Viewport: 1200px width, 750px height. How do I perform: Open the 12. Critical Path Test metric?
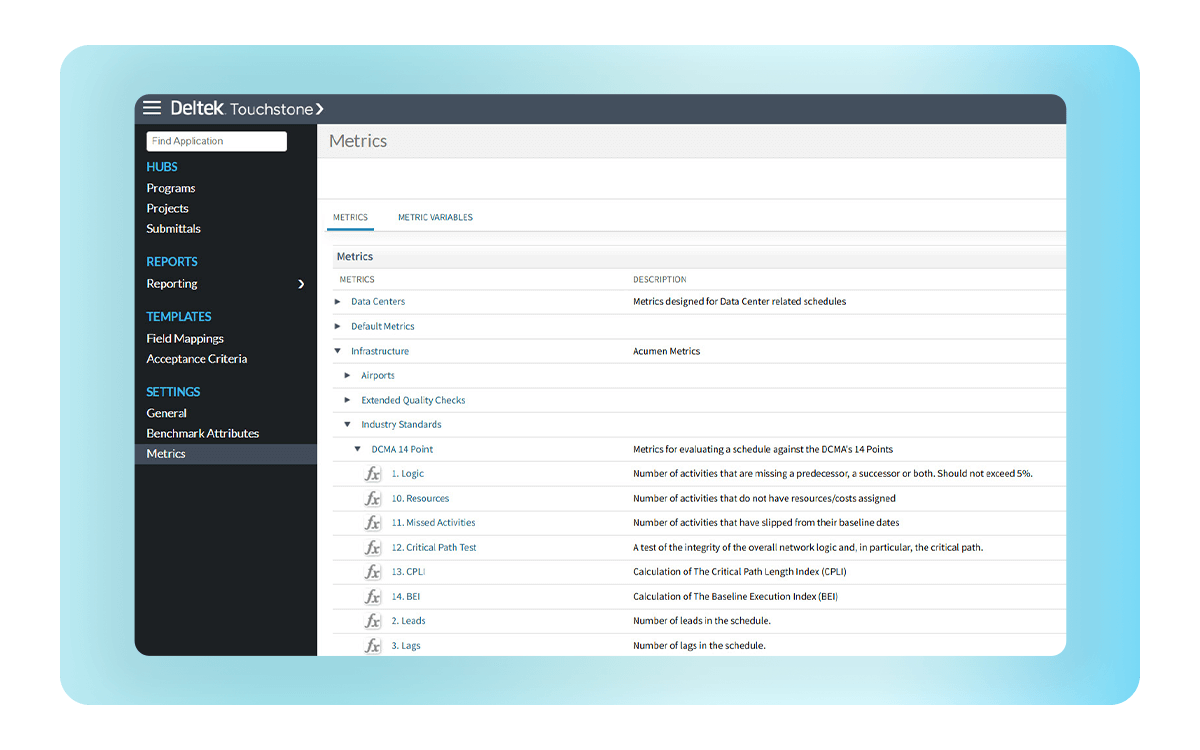click(433, 547)
